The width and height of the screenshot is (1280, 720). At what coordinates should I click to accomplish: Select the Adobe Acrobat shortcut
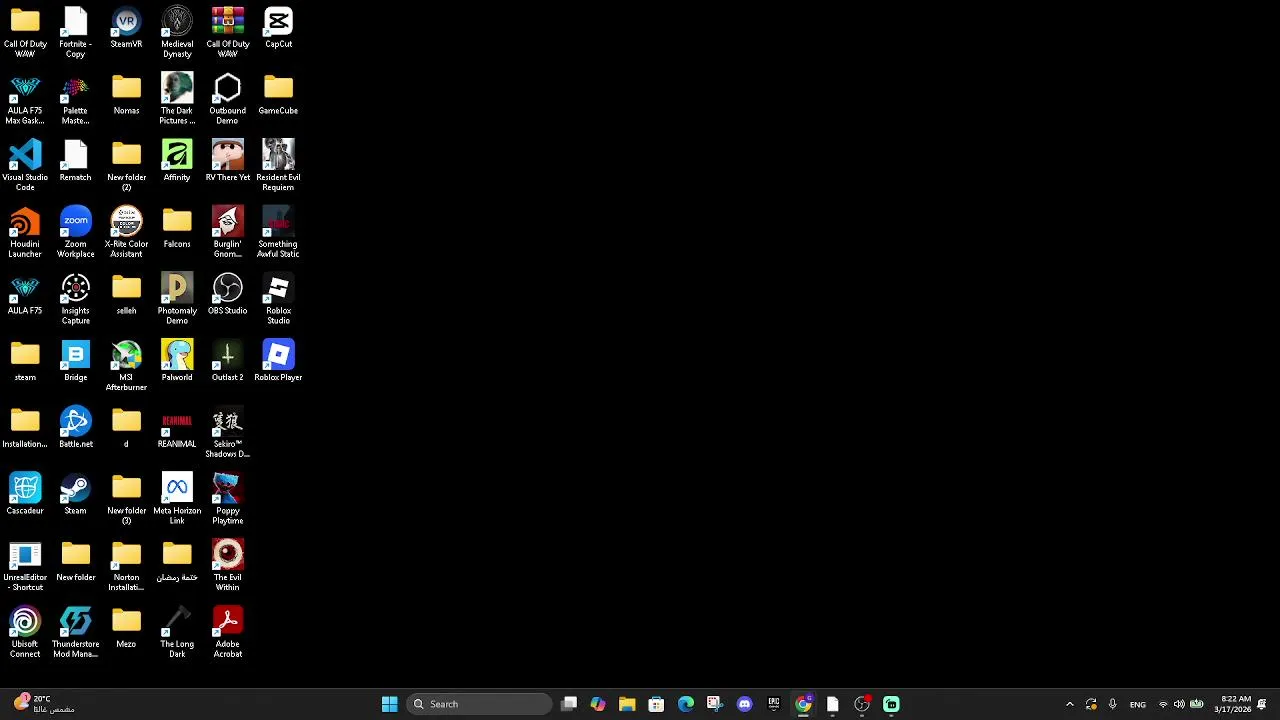(227, 633)
